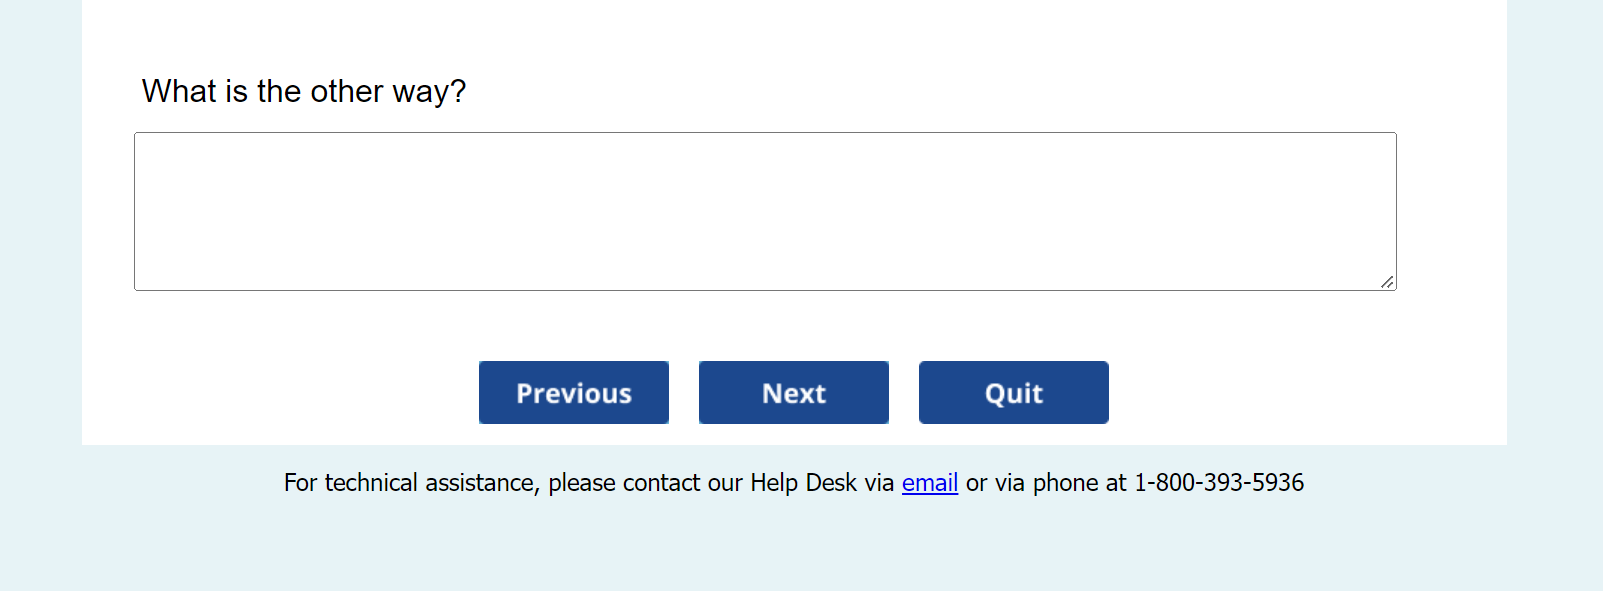Go back using the Previous button
The image size is (1603, 591).
(x=573, y=392)
